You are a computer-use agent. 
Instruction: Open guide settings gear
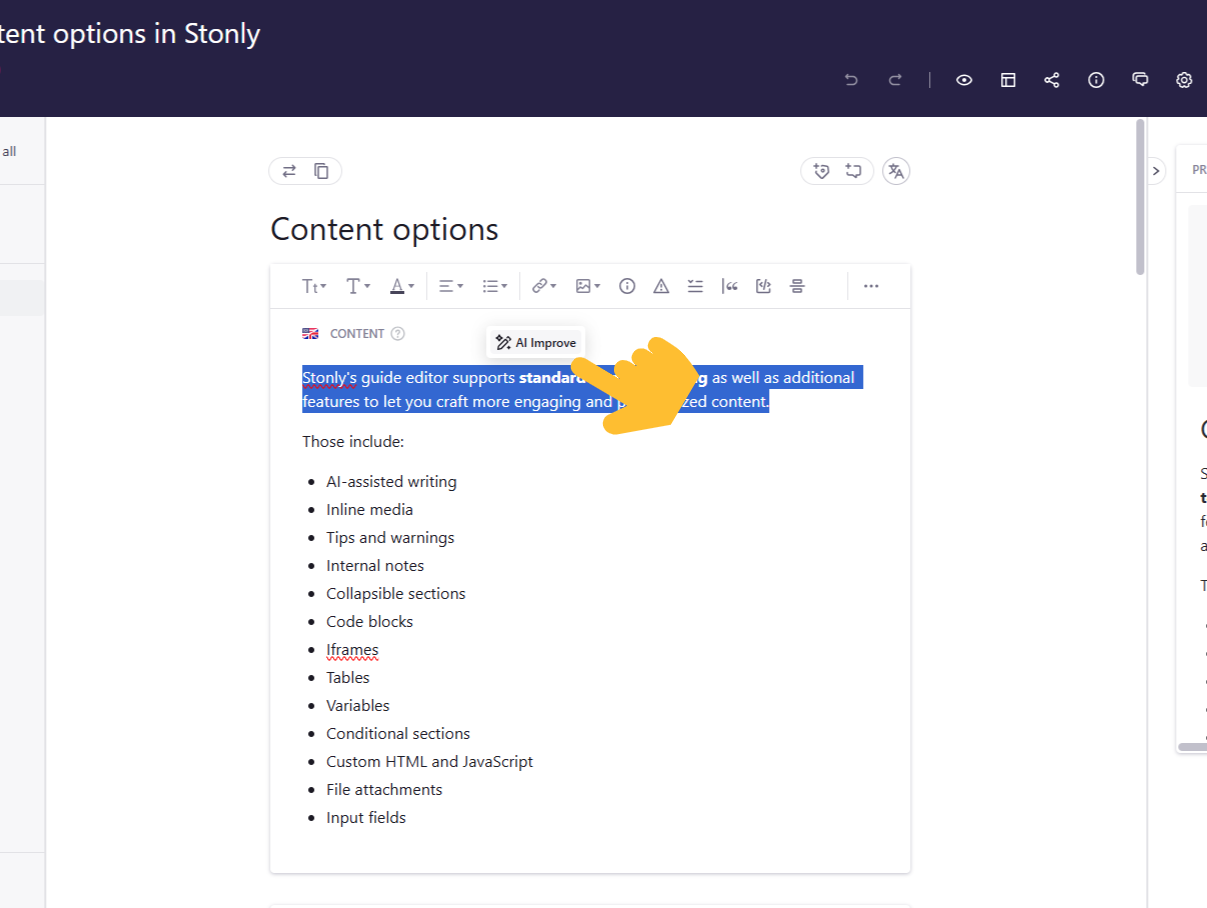pos(1184,80)
